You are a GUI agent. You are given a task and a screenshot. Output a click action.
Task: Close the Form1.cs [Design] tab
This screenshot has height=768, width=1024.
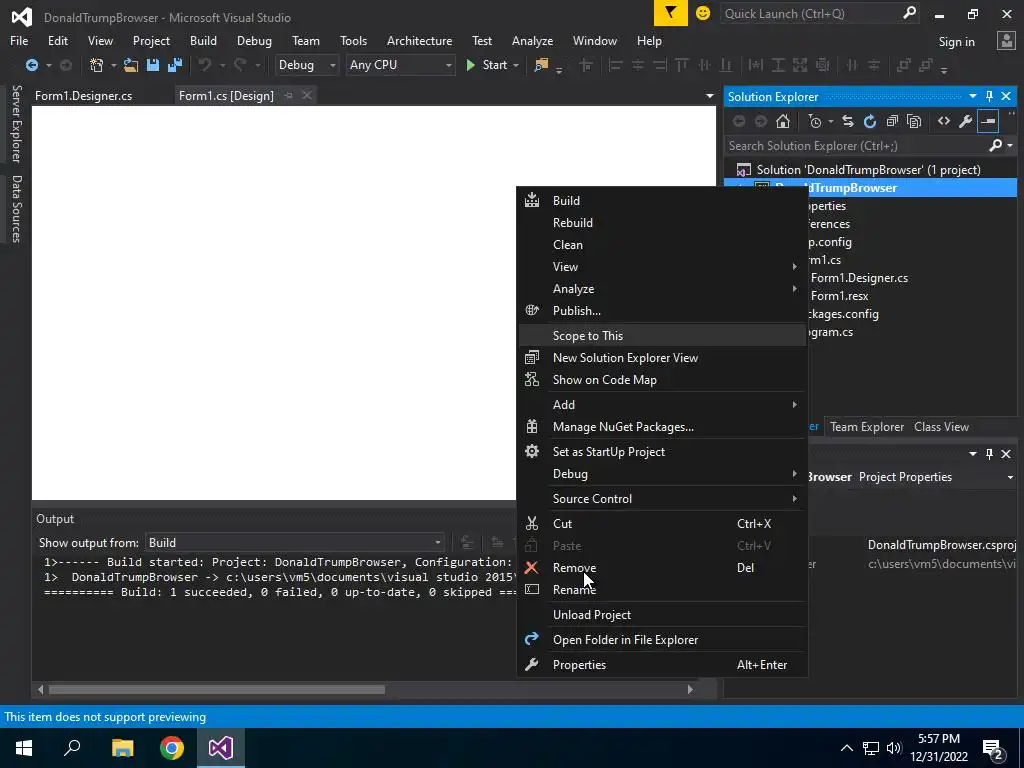pos(306,96)
